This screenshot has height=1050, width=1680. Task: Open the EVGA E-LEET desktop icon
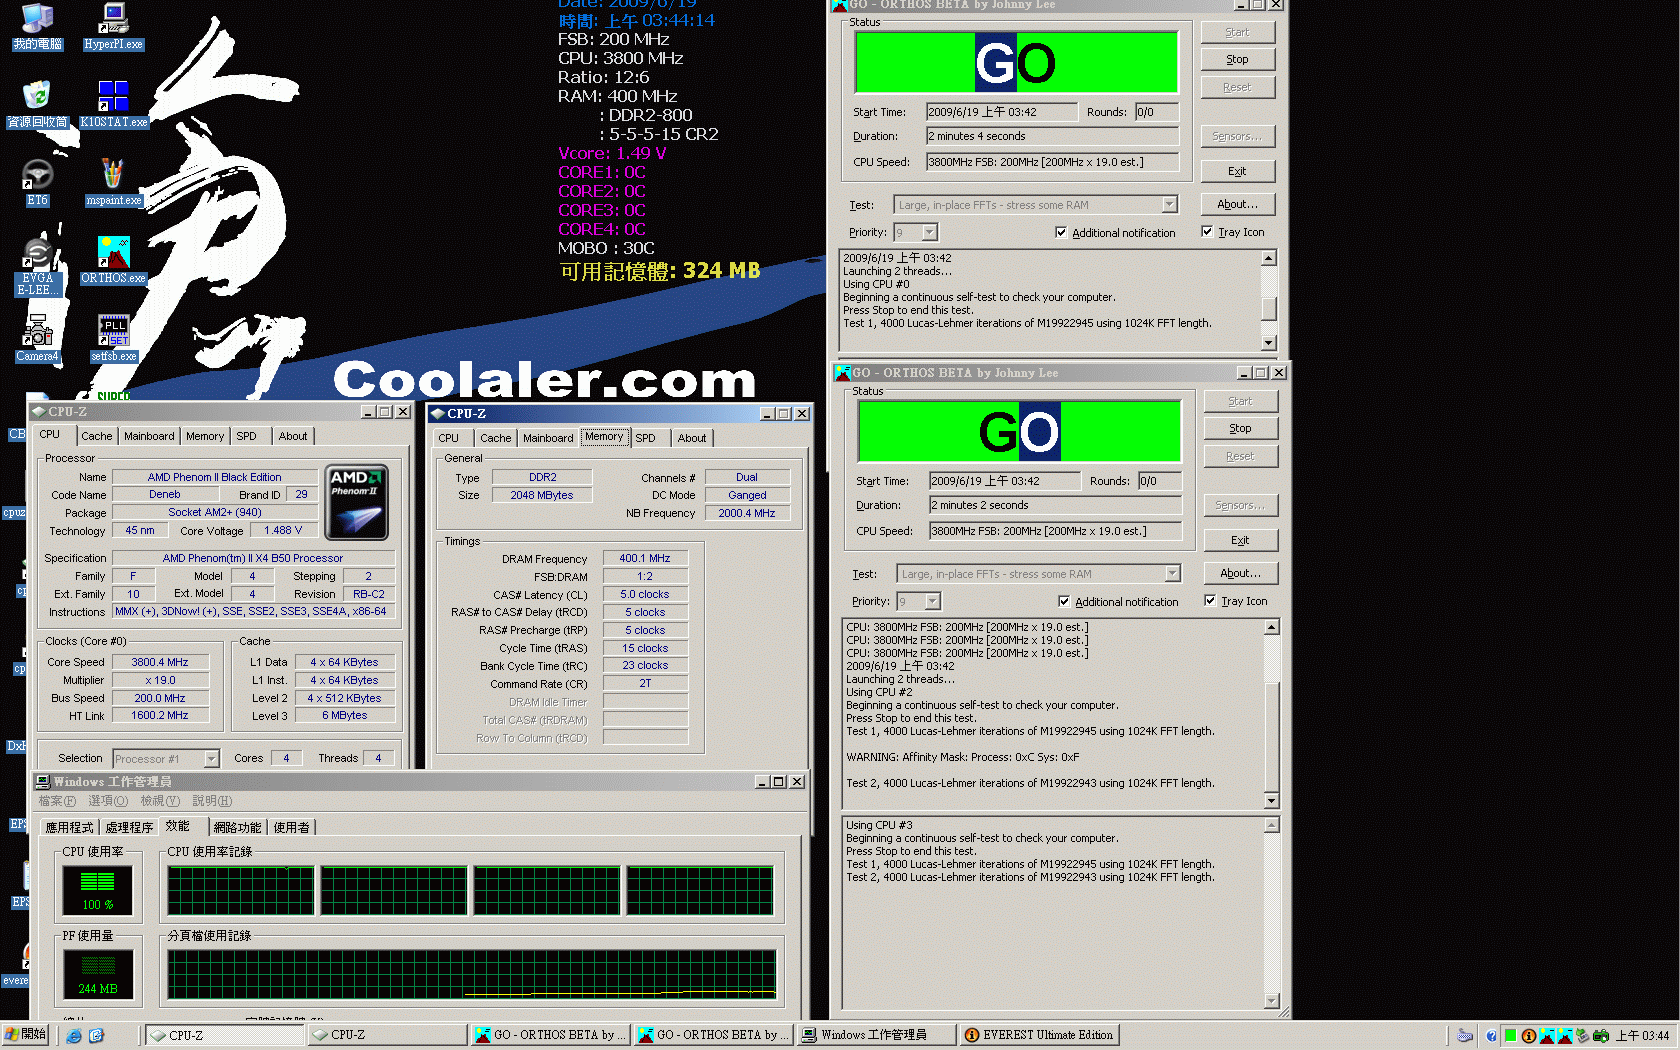(x=37, y=267)
